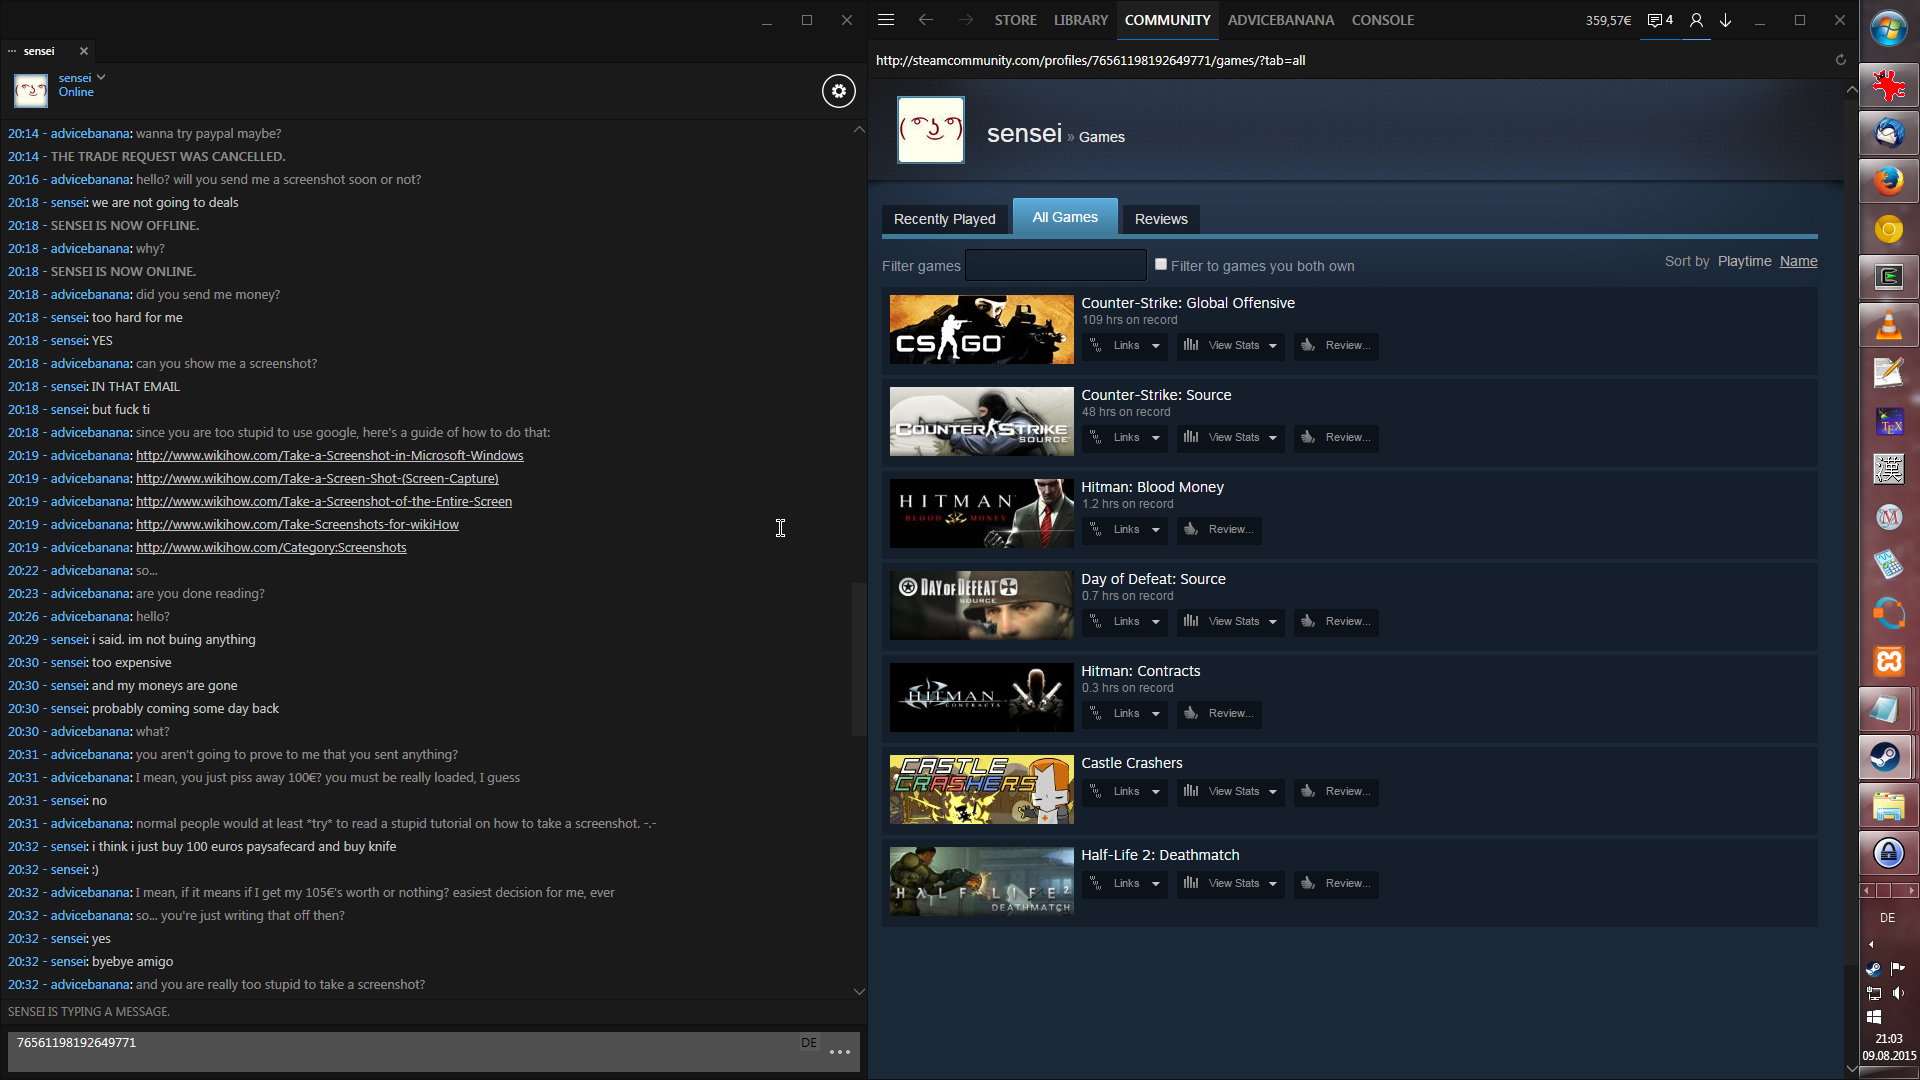Screen dimensions: 1920x1080
Task: Open the downloads arrow icon
Action: tap(1726, 20)
